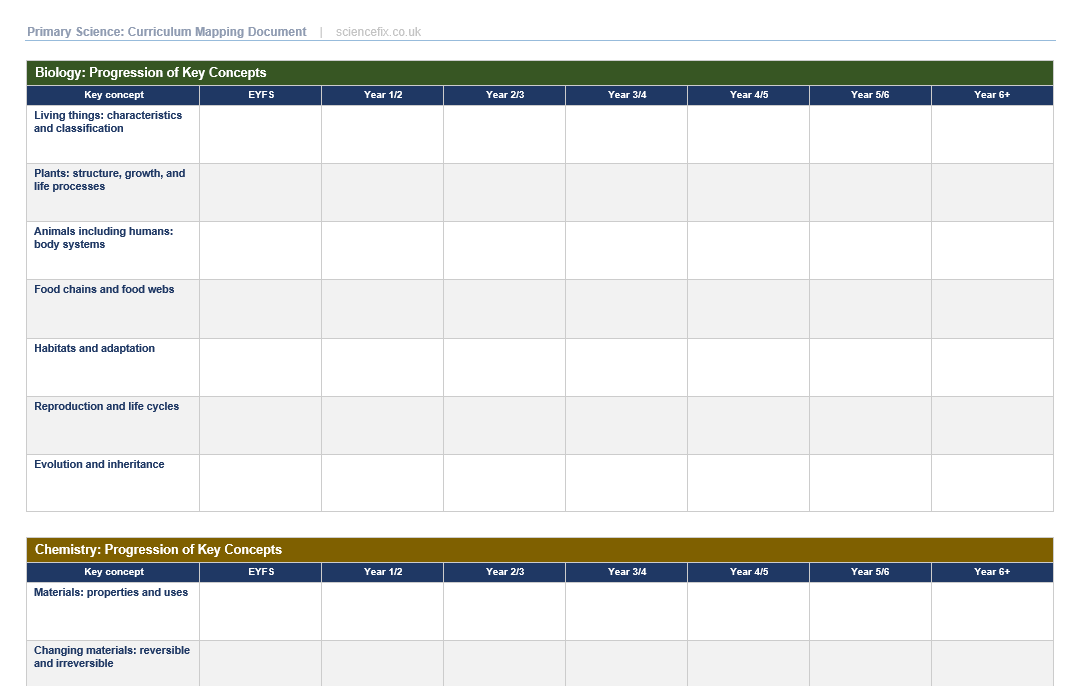Click the Food chains and food webs label
Viewport: 1078px width, 686px height.
coord(104,290)
